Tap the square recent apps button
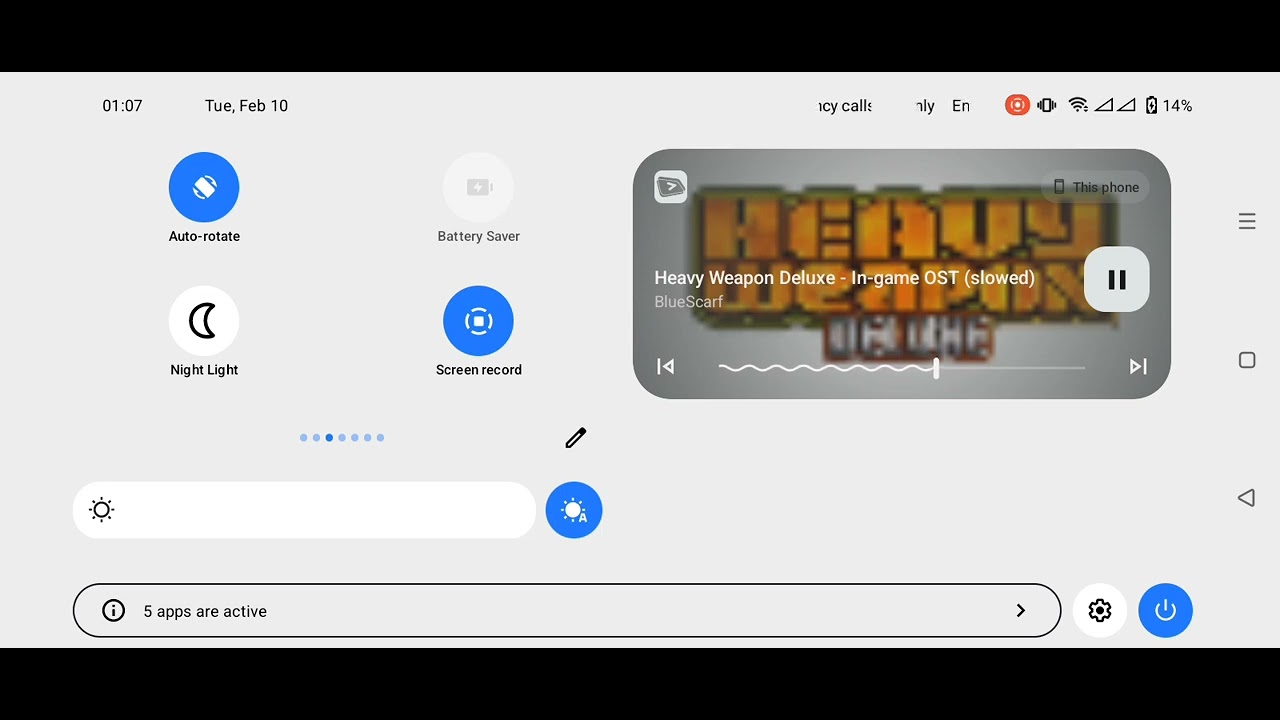The image size is (1280, 720). coord(1247,360)
